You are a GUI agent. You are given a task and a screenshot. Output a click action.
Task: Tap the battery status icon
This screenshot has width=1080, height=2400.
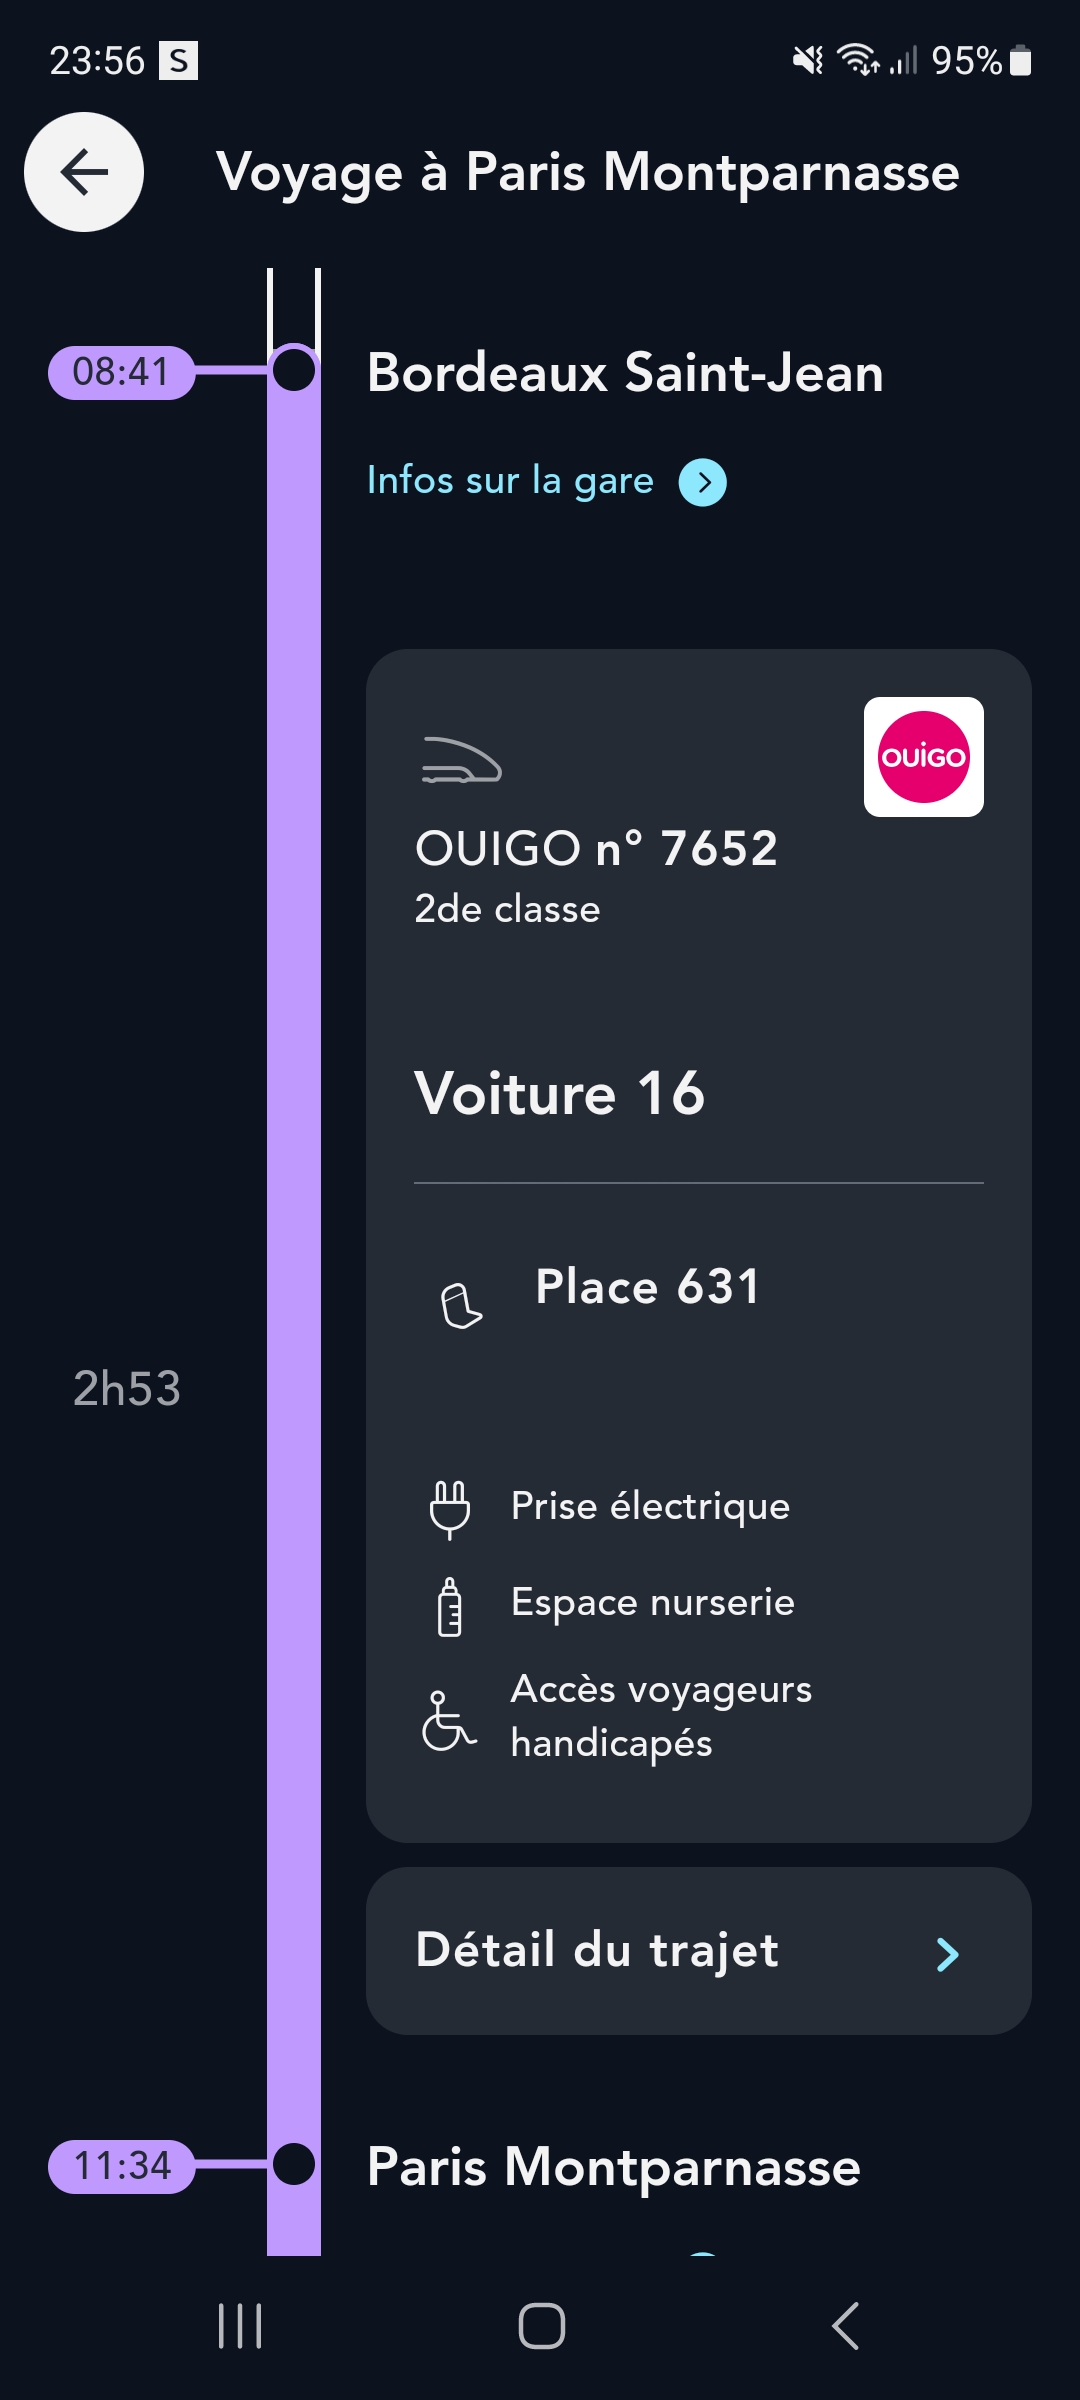point(1020,61)
